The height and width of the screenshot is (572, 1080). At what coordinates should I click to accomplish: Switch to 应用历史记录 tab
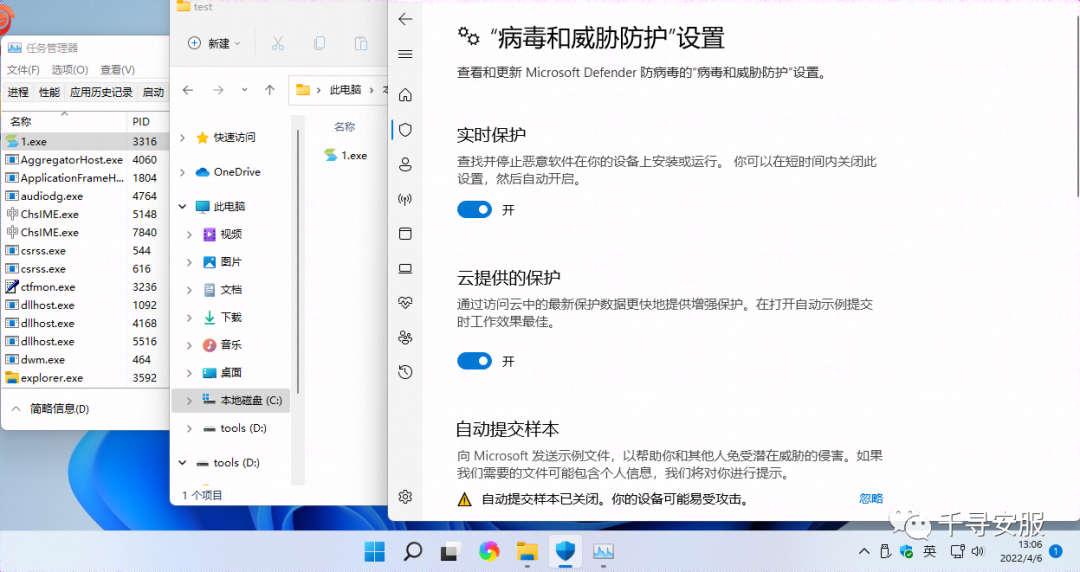coord(101,92)
